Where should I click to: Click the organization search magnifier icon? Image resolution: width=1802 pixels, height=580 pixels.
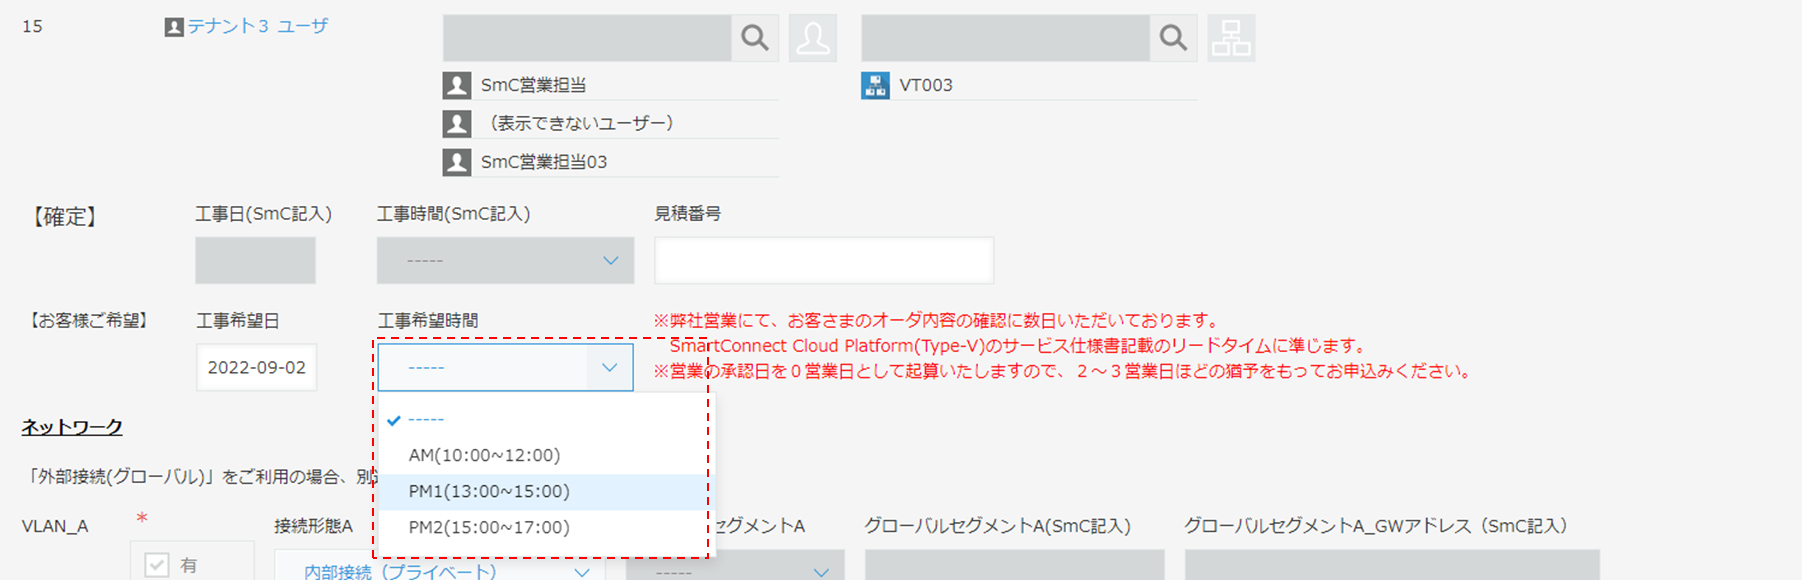1173,38
